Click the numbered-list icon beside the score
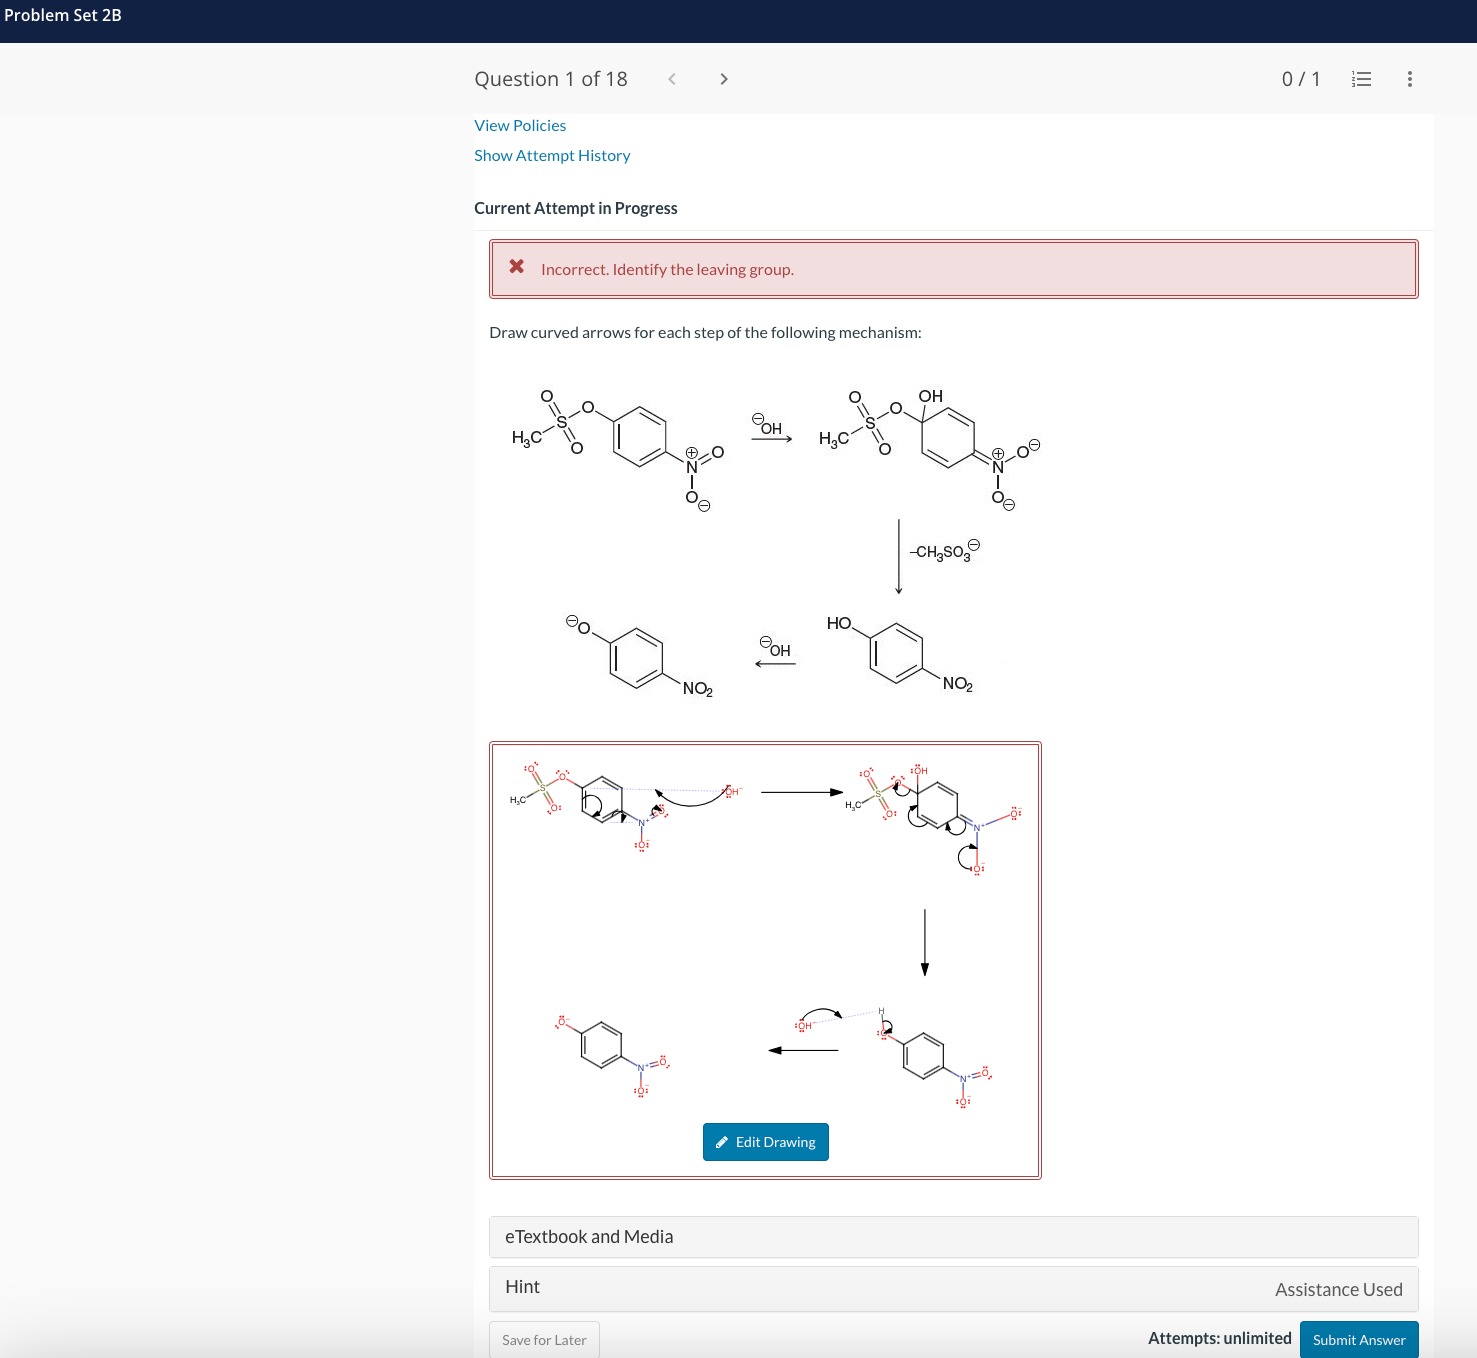This screenshot has width=1477, height=1358. pos(1361,78)
